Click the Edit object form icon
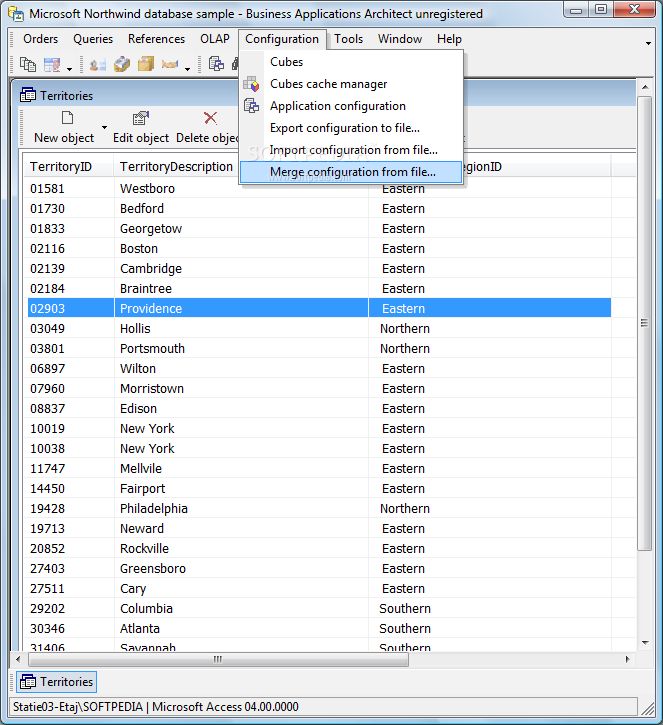Viewport: 663px width, 725px height. (x=141, y=118)
